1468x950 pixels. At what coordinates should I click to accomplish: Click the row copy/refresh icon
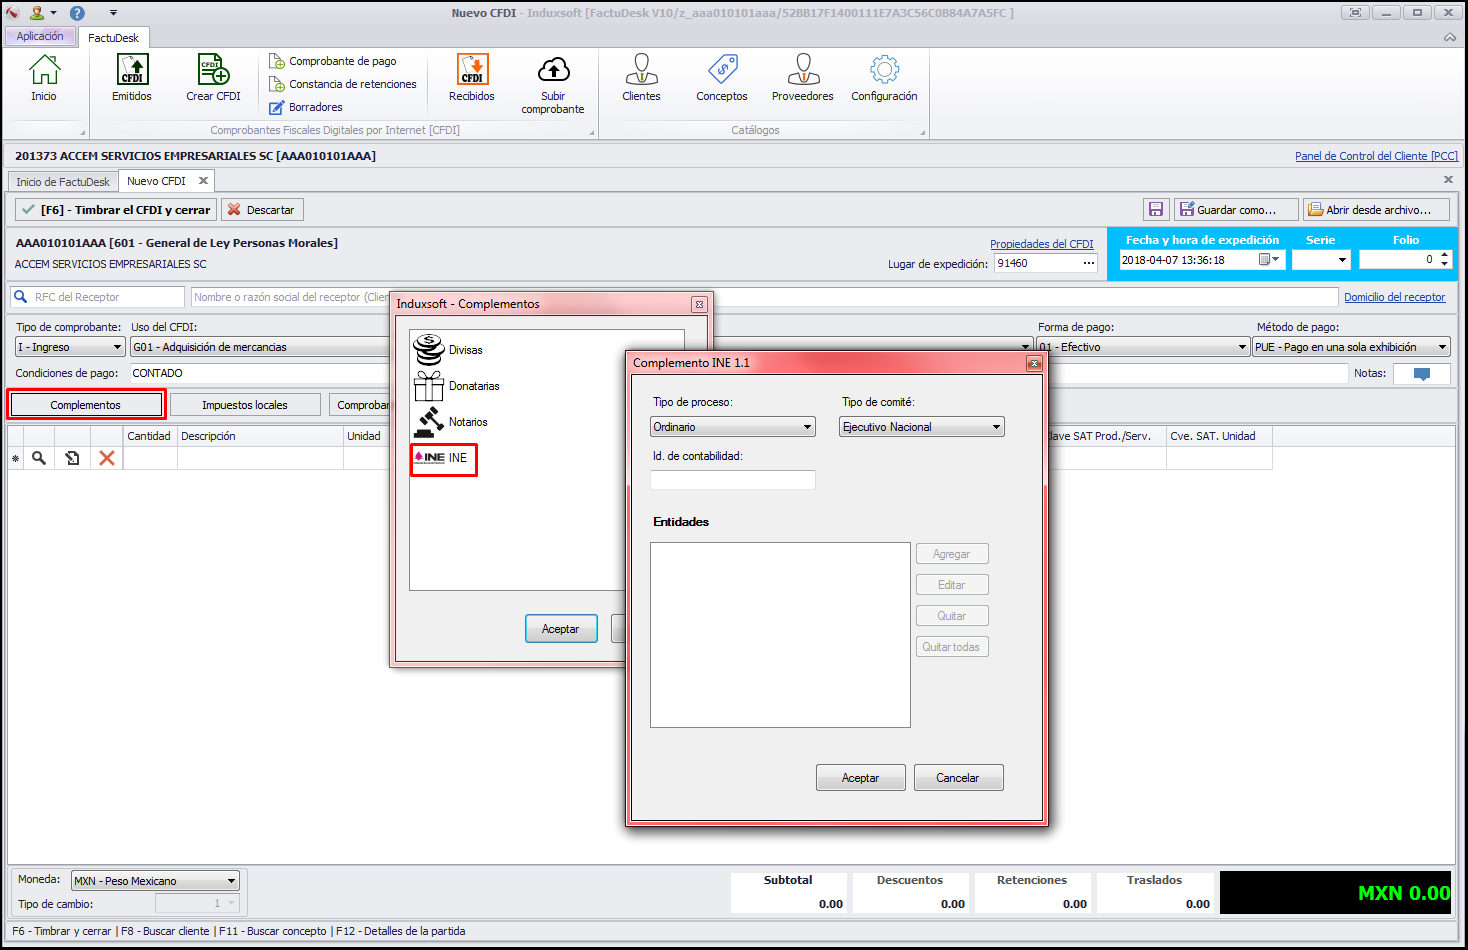click(x=73, y=458)
